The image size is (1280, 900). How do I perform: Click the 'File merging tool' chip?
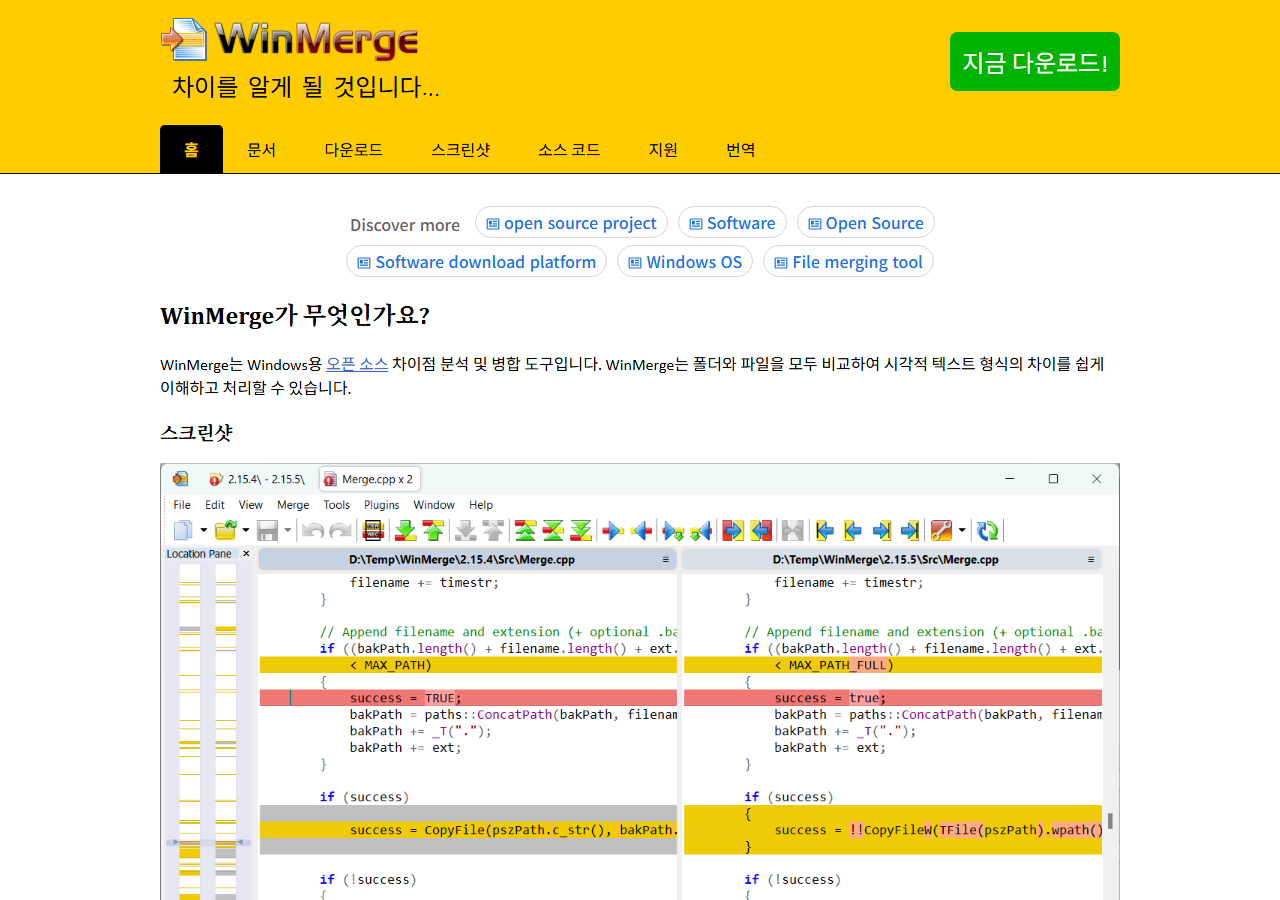tap(848, 262)
